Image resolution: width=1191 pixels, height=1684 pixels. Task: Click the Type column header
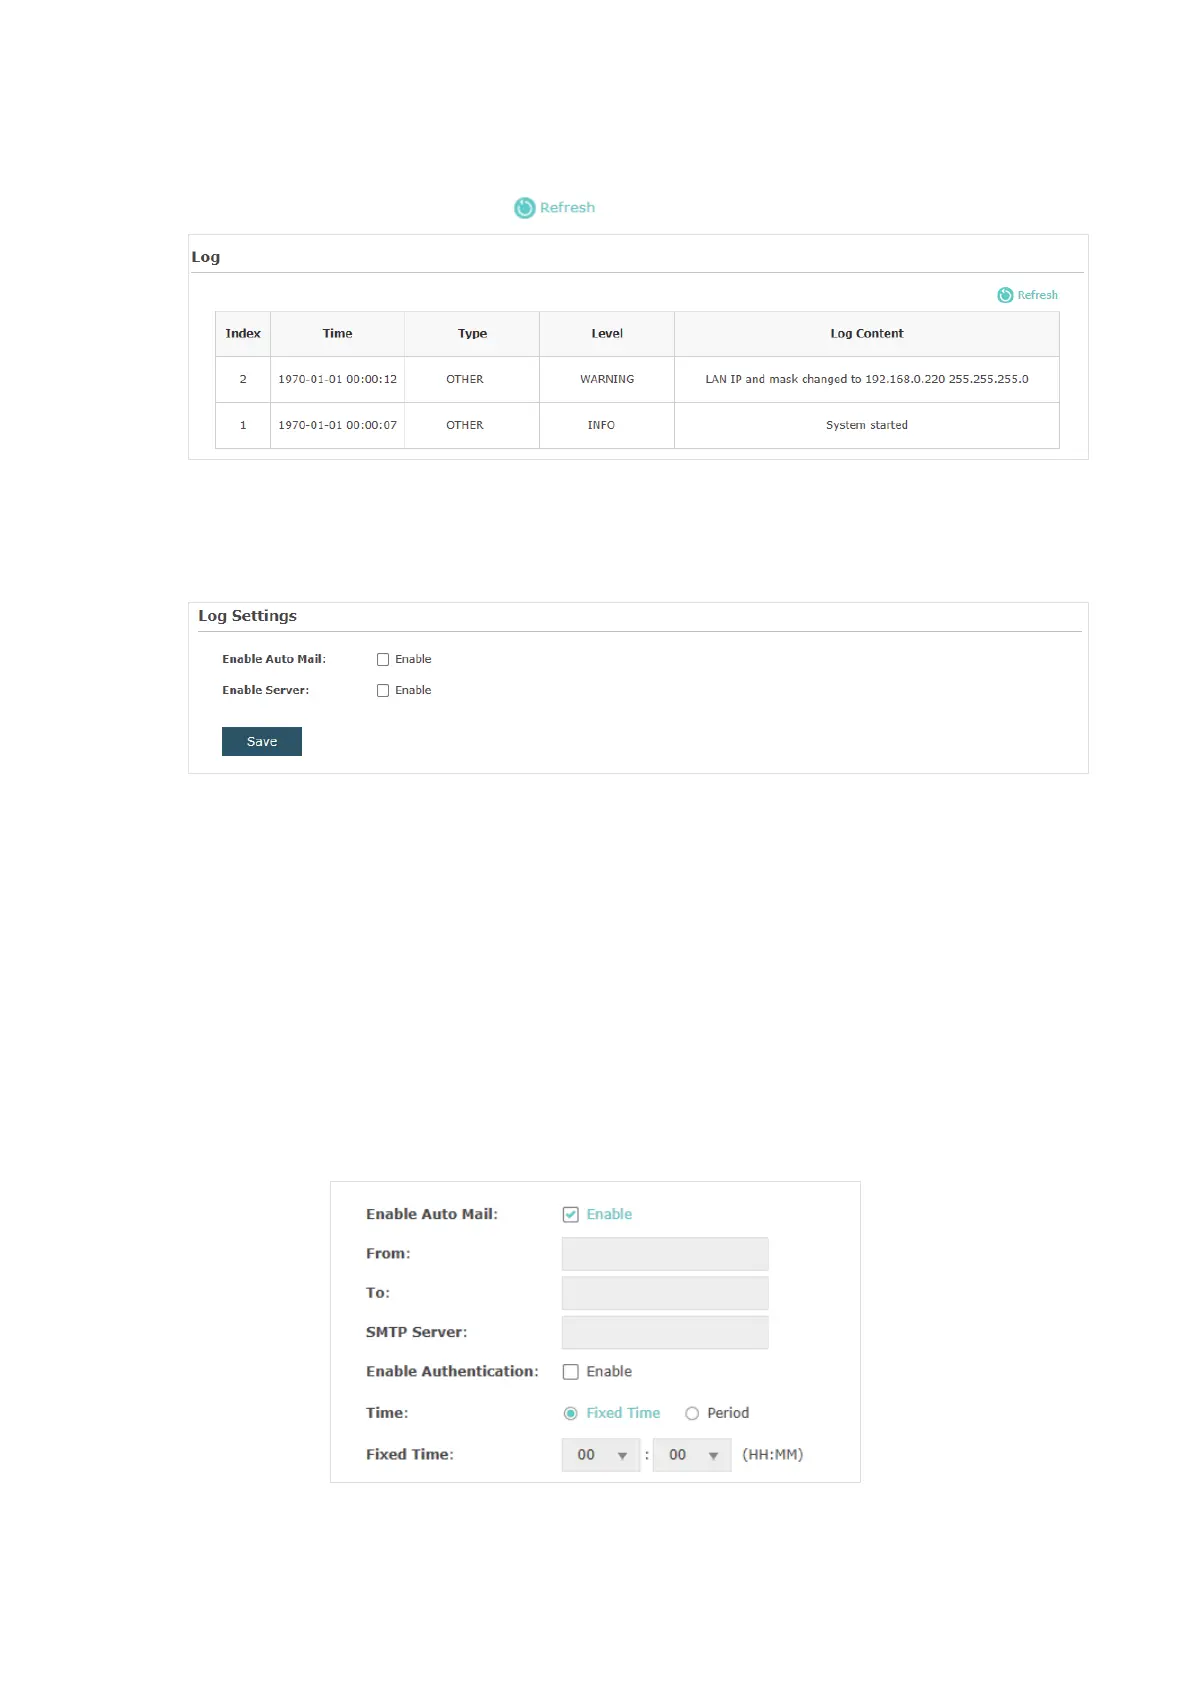(472, 334)
